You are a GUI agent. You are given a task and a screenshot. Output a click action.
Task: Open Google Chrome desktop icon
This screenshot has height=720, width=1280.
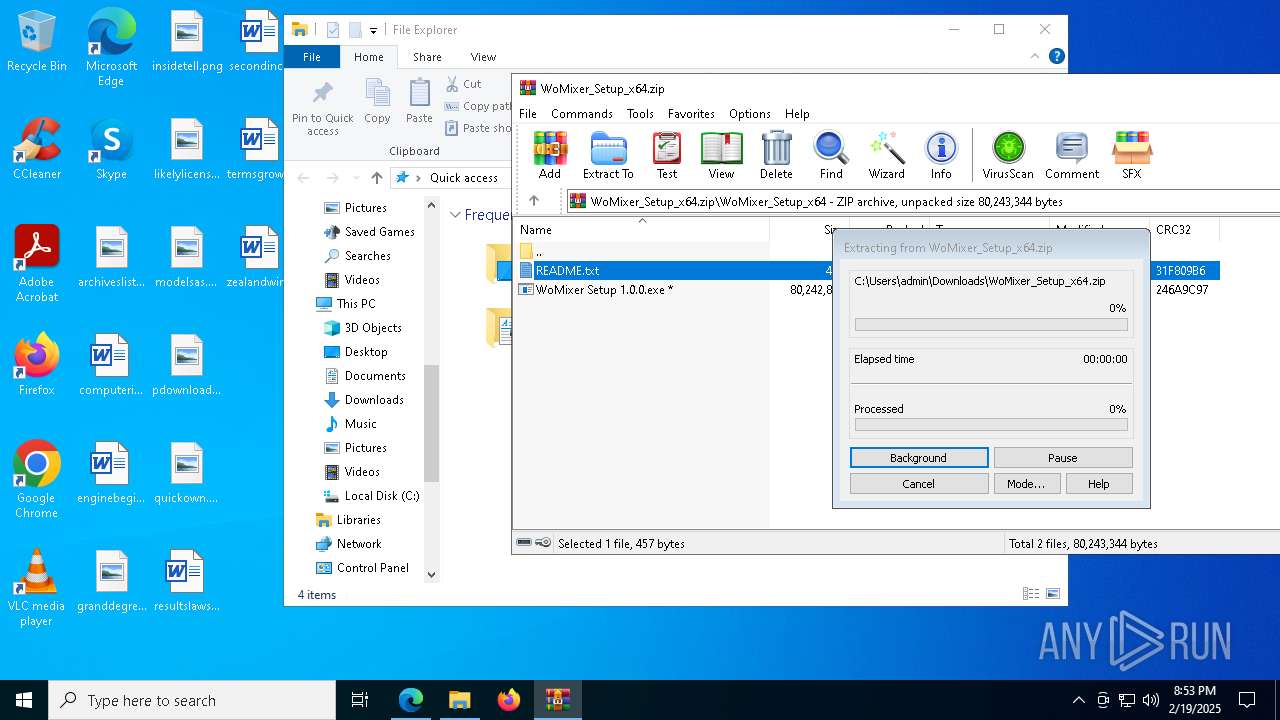click(37, 480)
